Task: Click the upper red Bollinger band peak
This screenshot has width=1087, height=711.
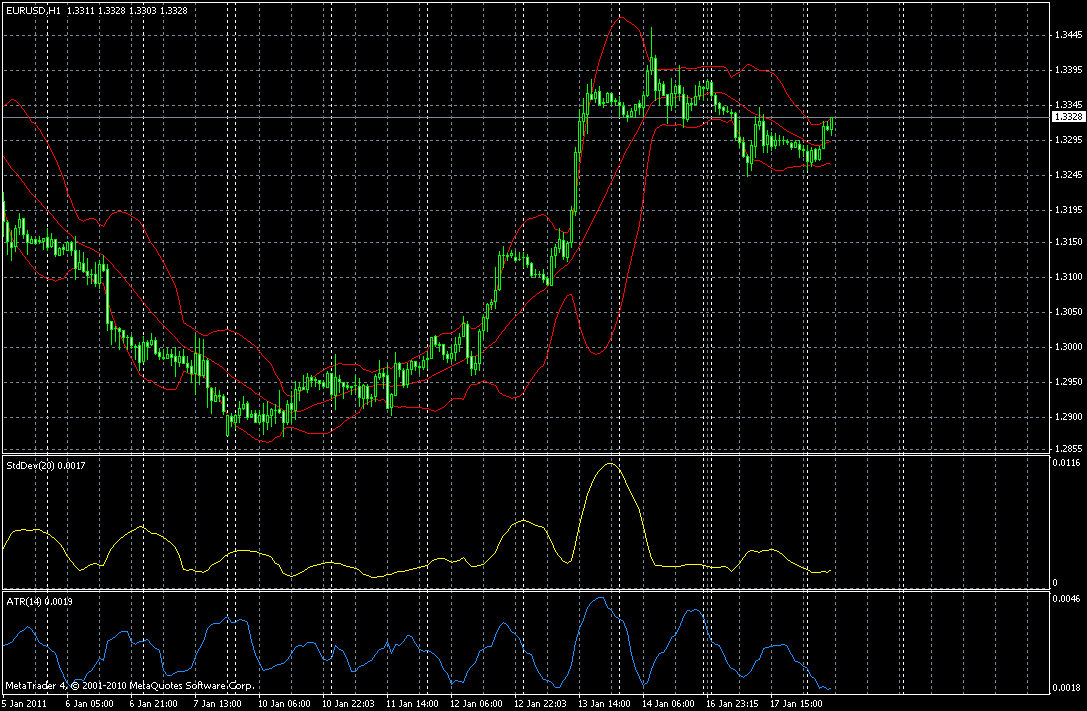Action: coord(620,17)
